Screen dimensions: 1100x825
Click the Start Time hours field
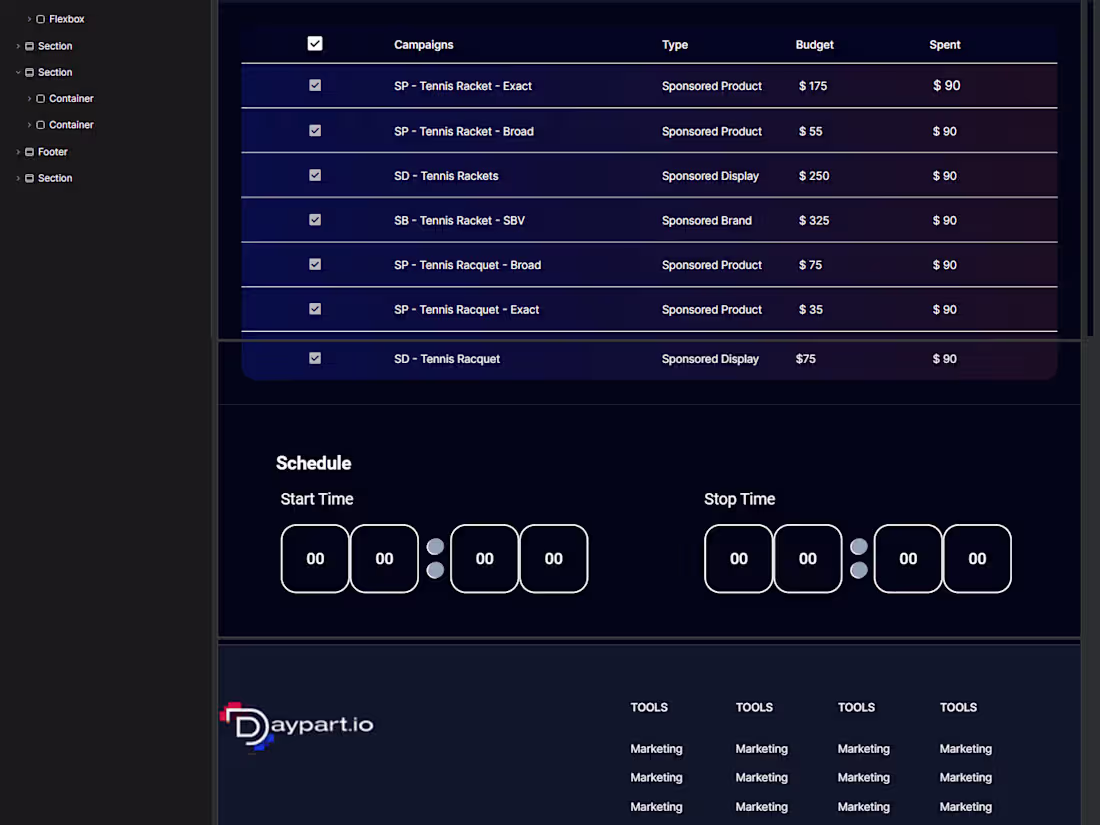tap(315, 558)
